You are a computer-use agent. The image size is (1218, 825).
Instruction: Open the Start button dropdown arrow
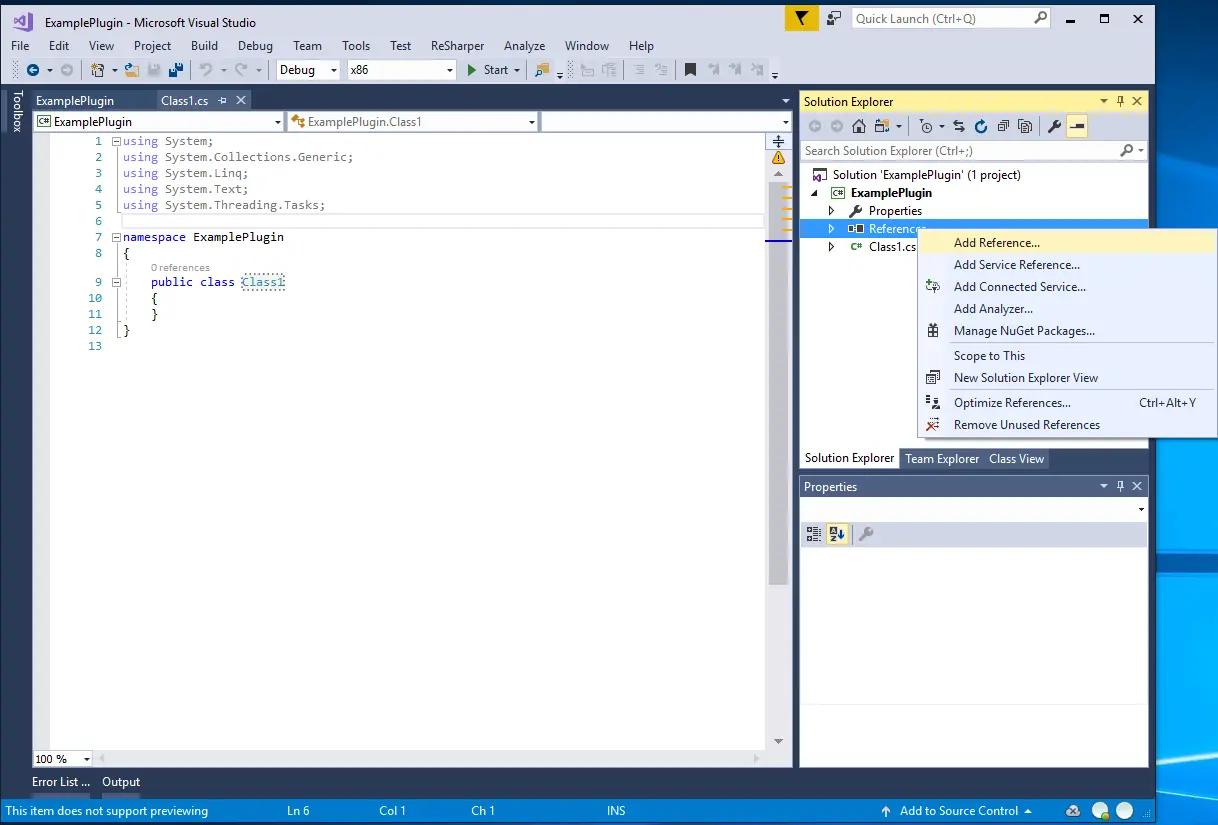coord(517,70)
